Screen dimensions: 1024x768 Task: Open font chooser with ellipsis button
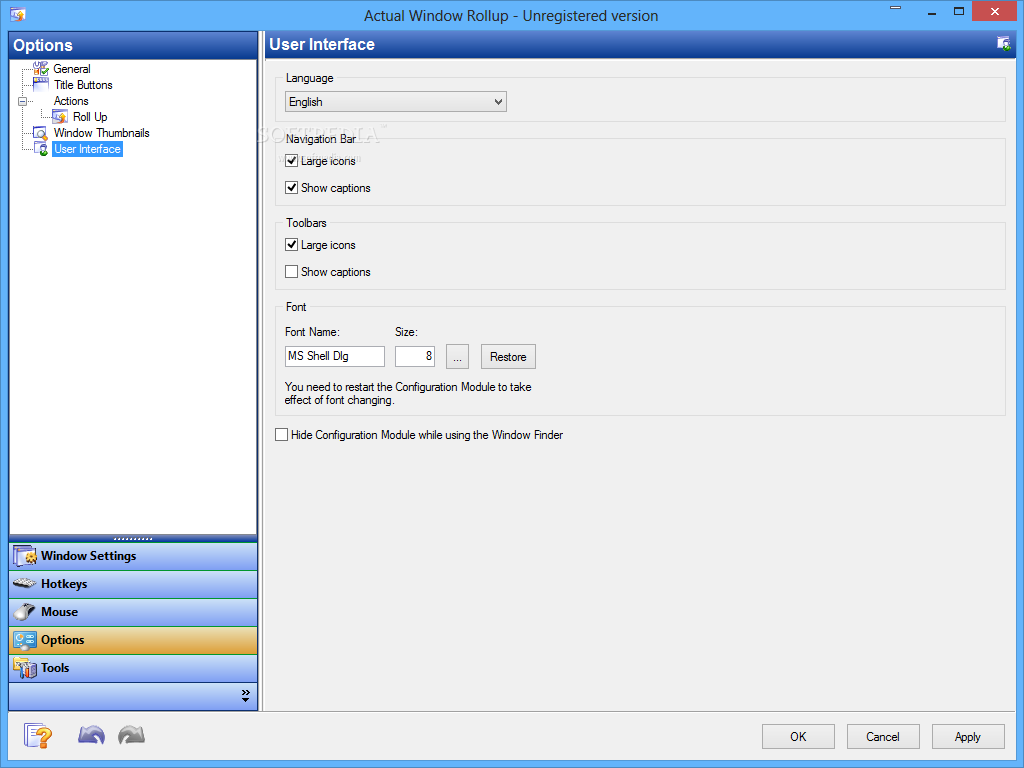click(457, 357)
